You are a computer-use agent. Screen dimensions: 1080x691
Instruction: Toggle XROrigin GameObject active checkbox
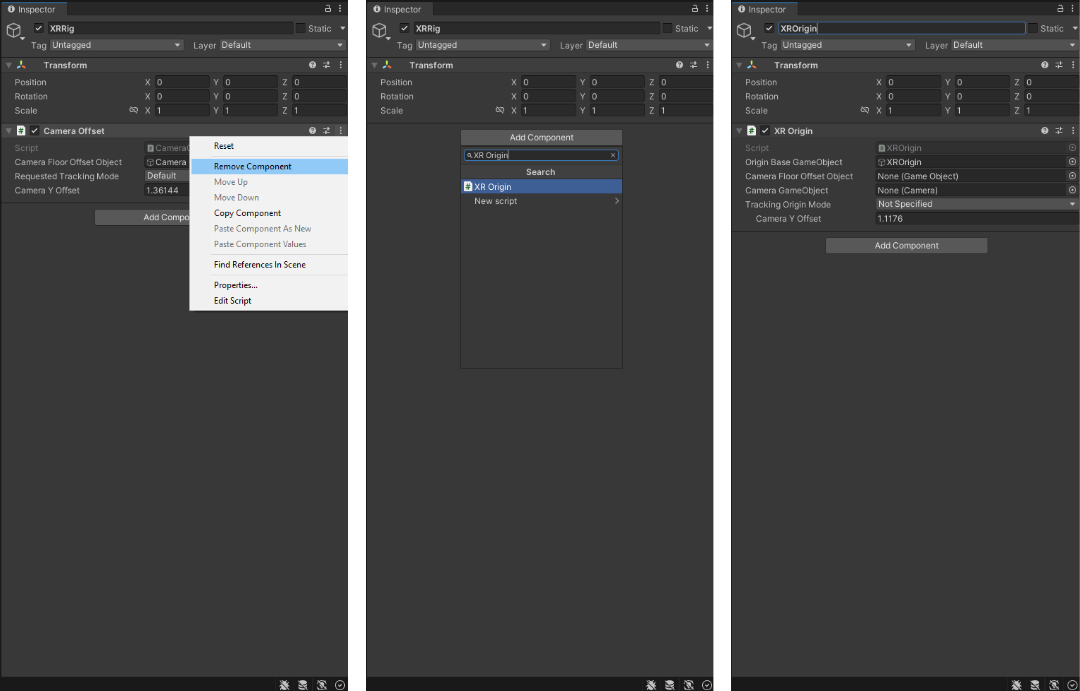(x=769, y=28)
